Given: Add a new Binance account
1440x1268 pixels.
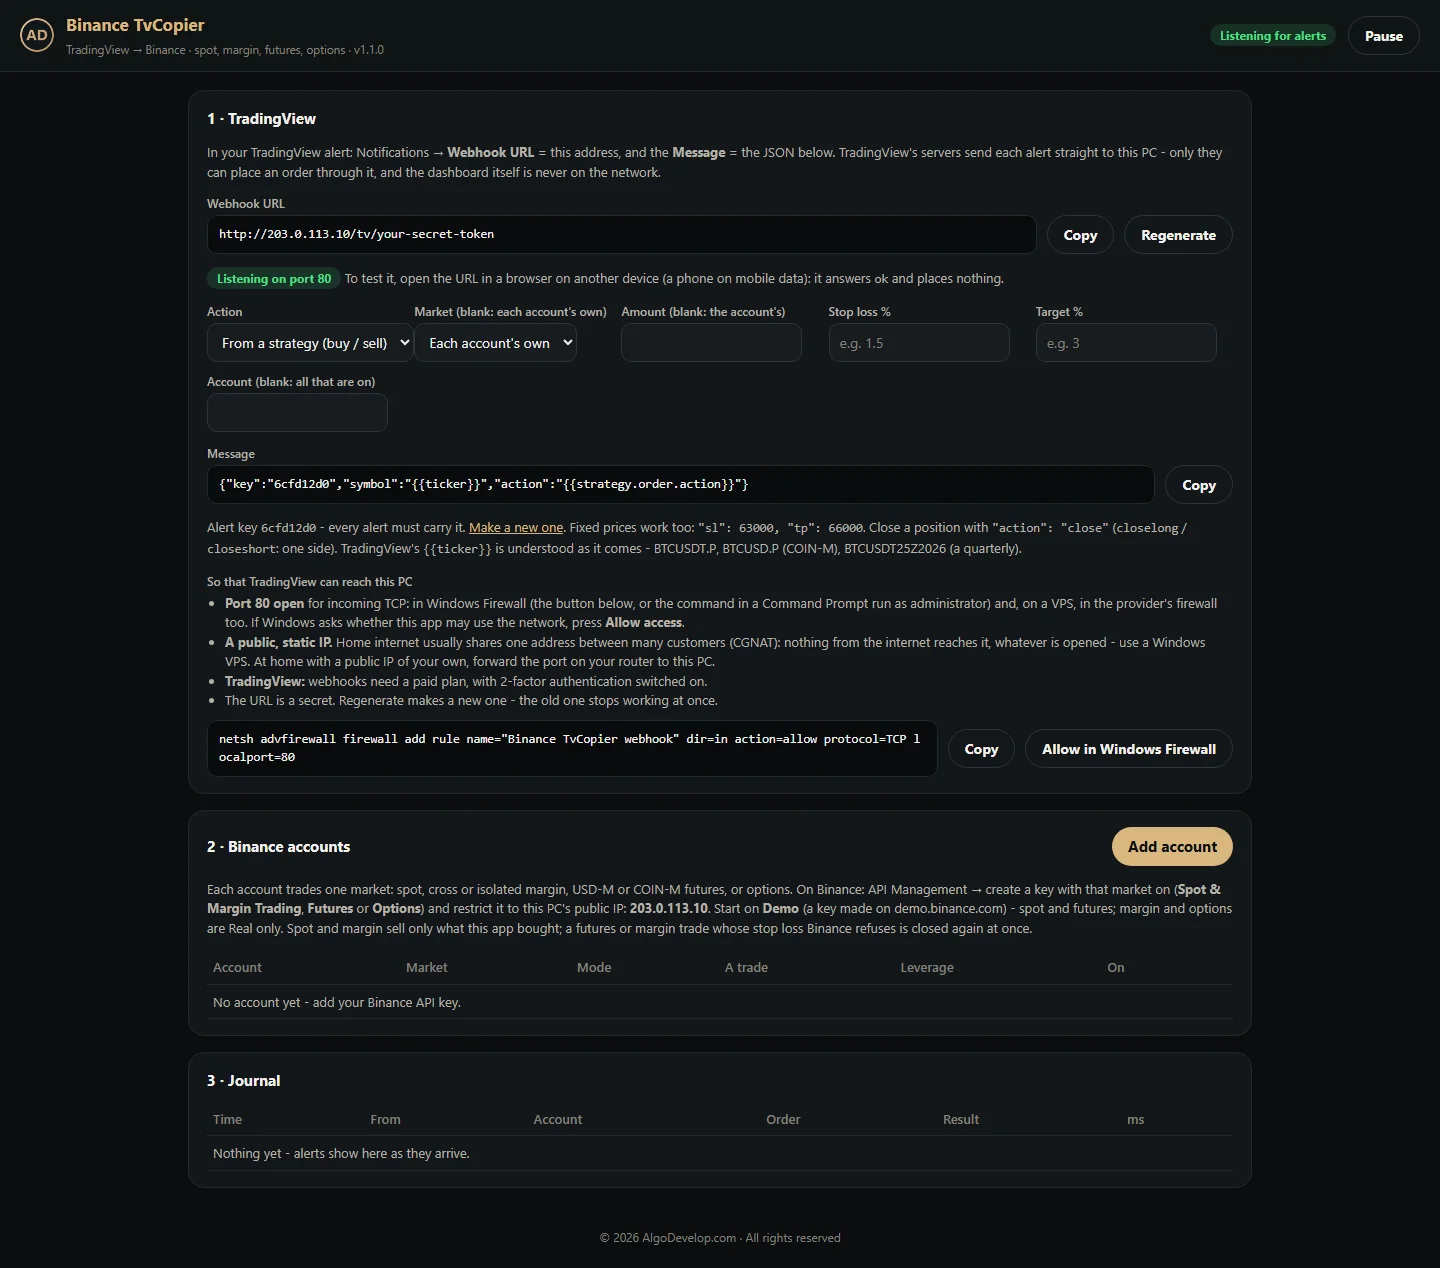Looking at the screenshot, I should pos(1172,847).
